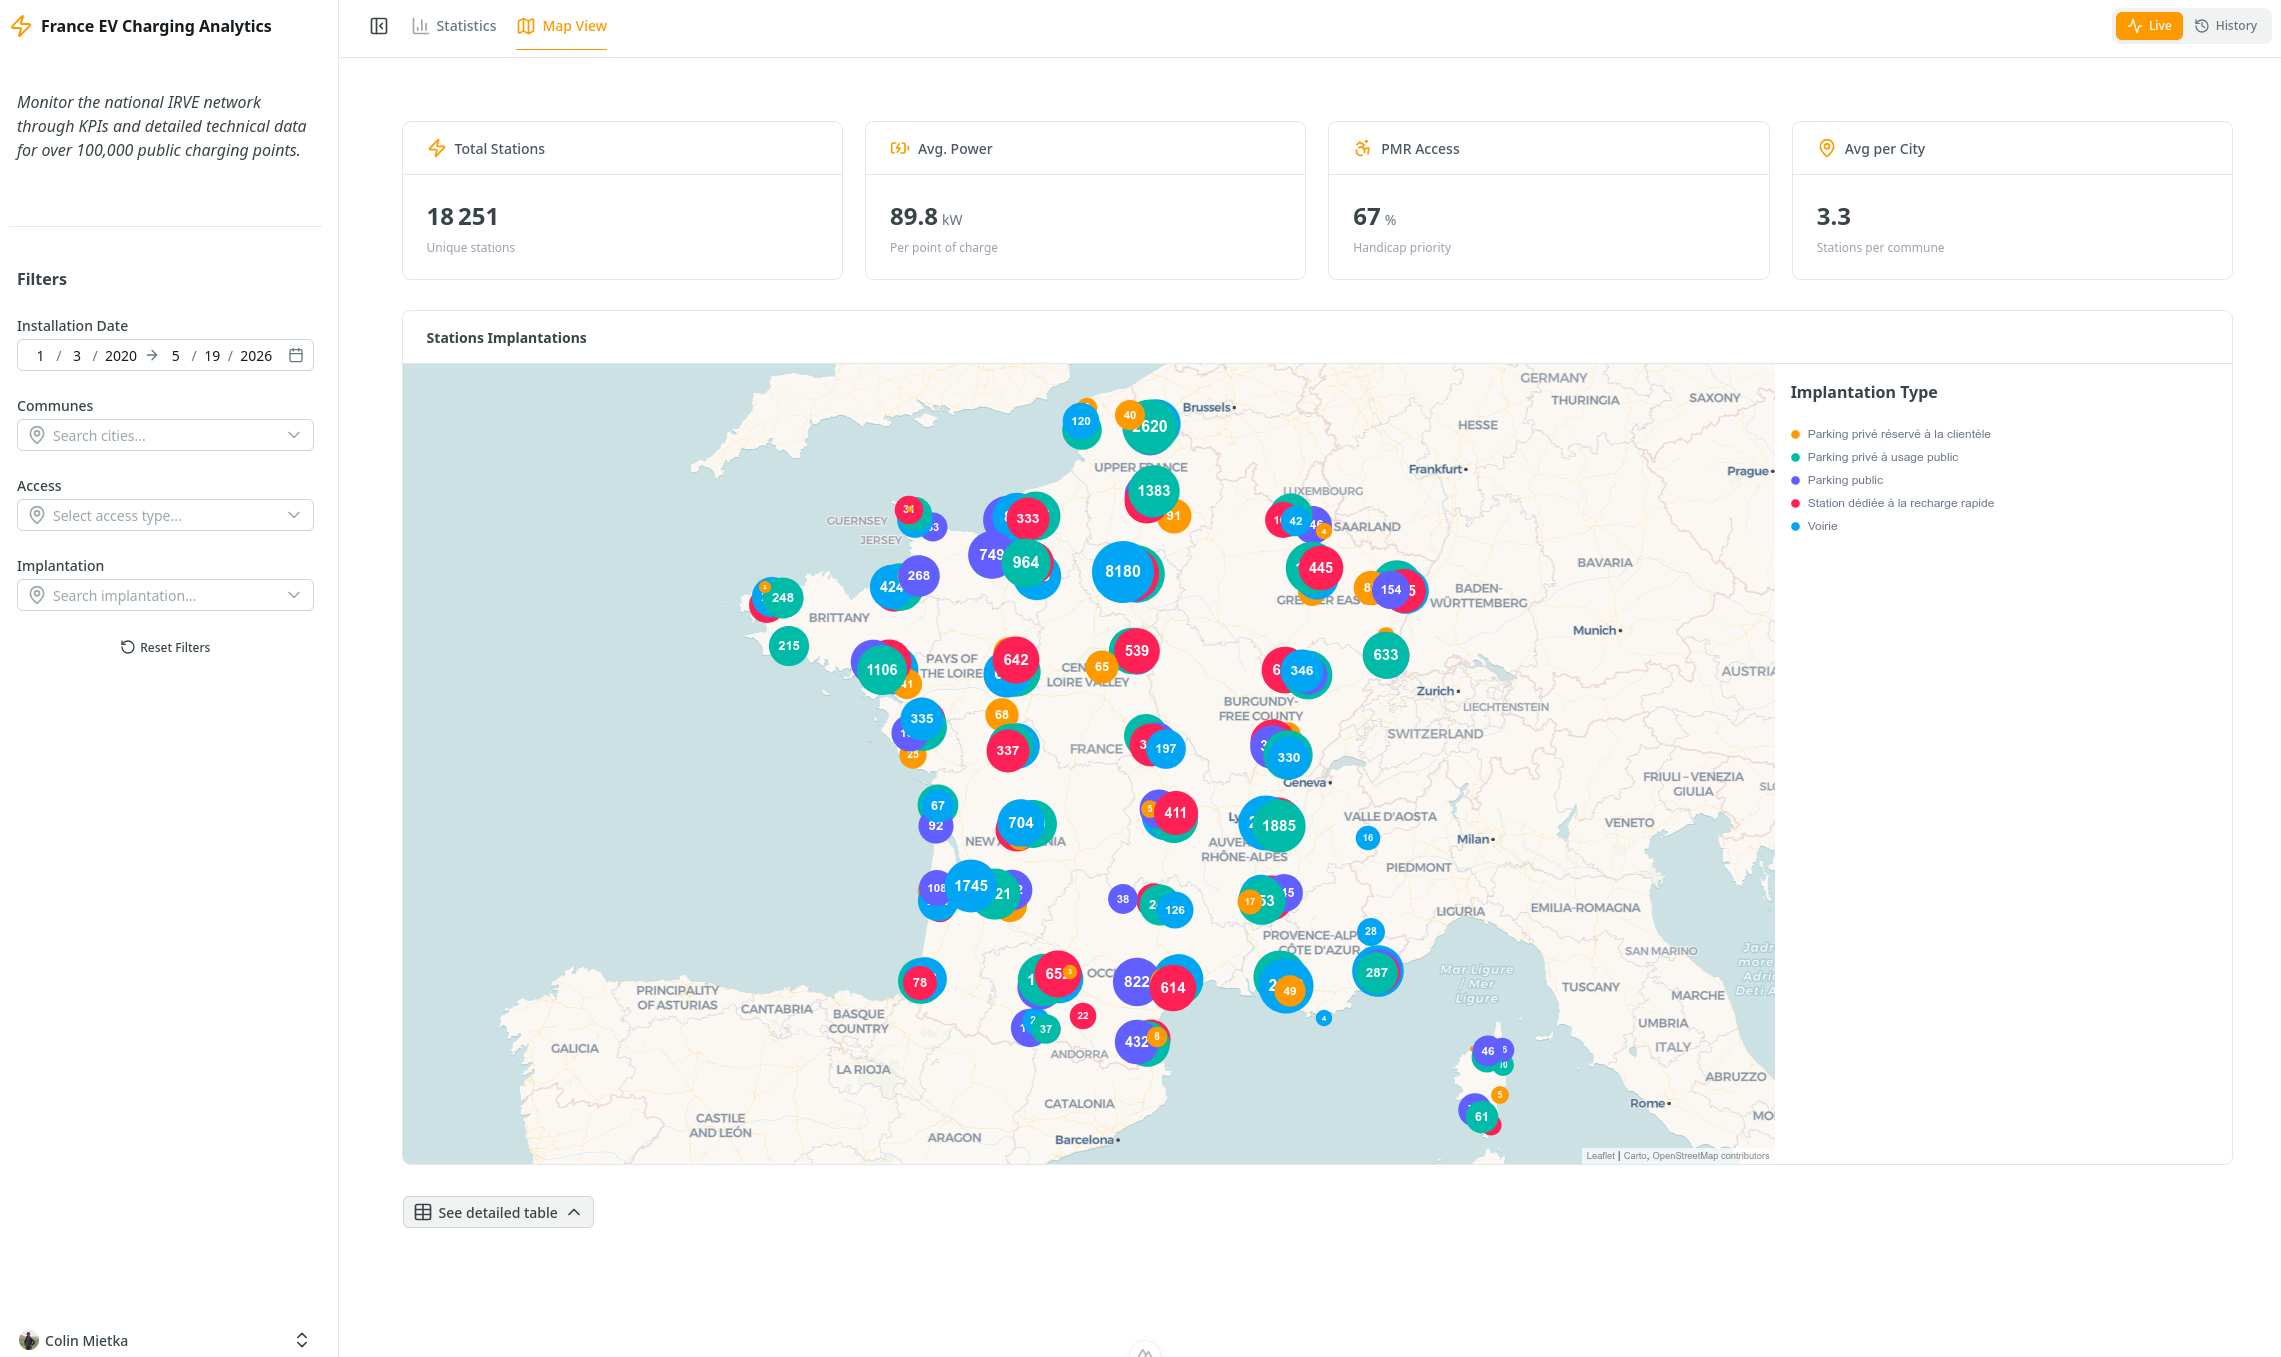Open the Implantation search dropdown
This screenshot has height=1357, width=2281.
tap(165, 595)
